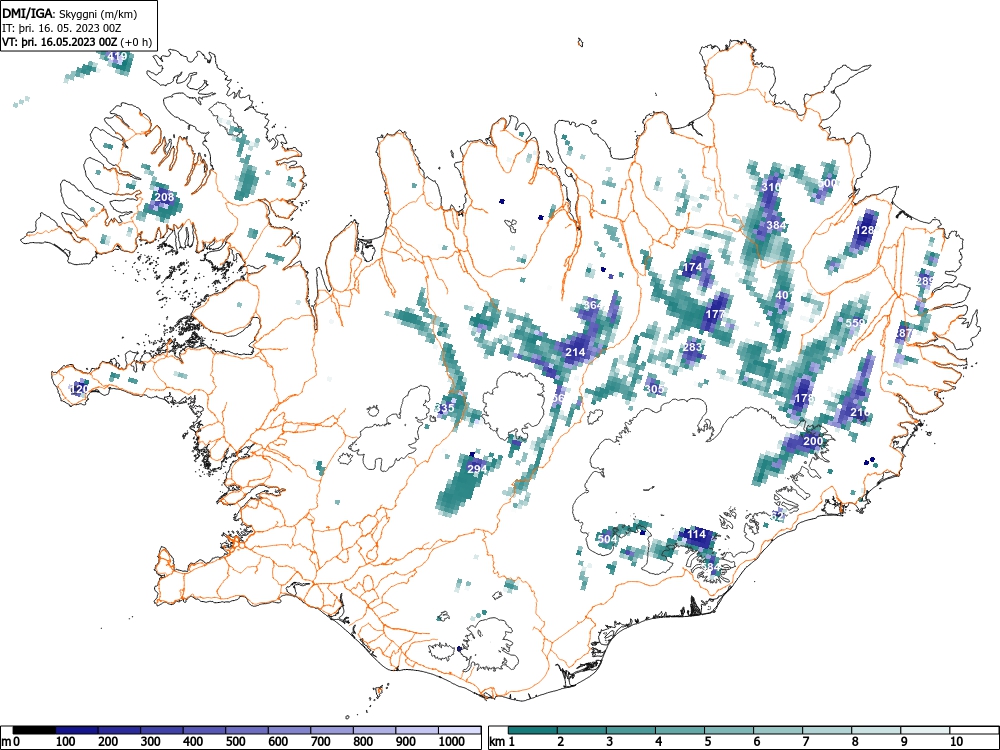This screenshot has height=750, width=1000.
Task: Click the 300 tick on the m legend
Action: coord(151,742)
